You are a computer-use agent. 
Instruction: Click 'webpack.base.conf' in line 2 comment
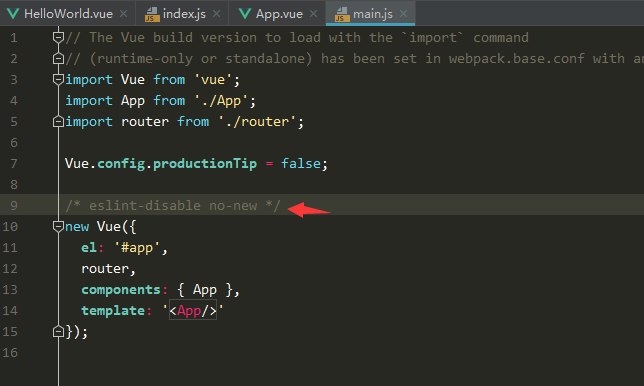tap(516, 59)
